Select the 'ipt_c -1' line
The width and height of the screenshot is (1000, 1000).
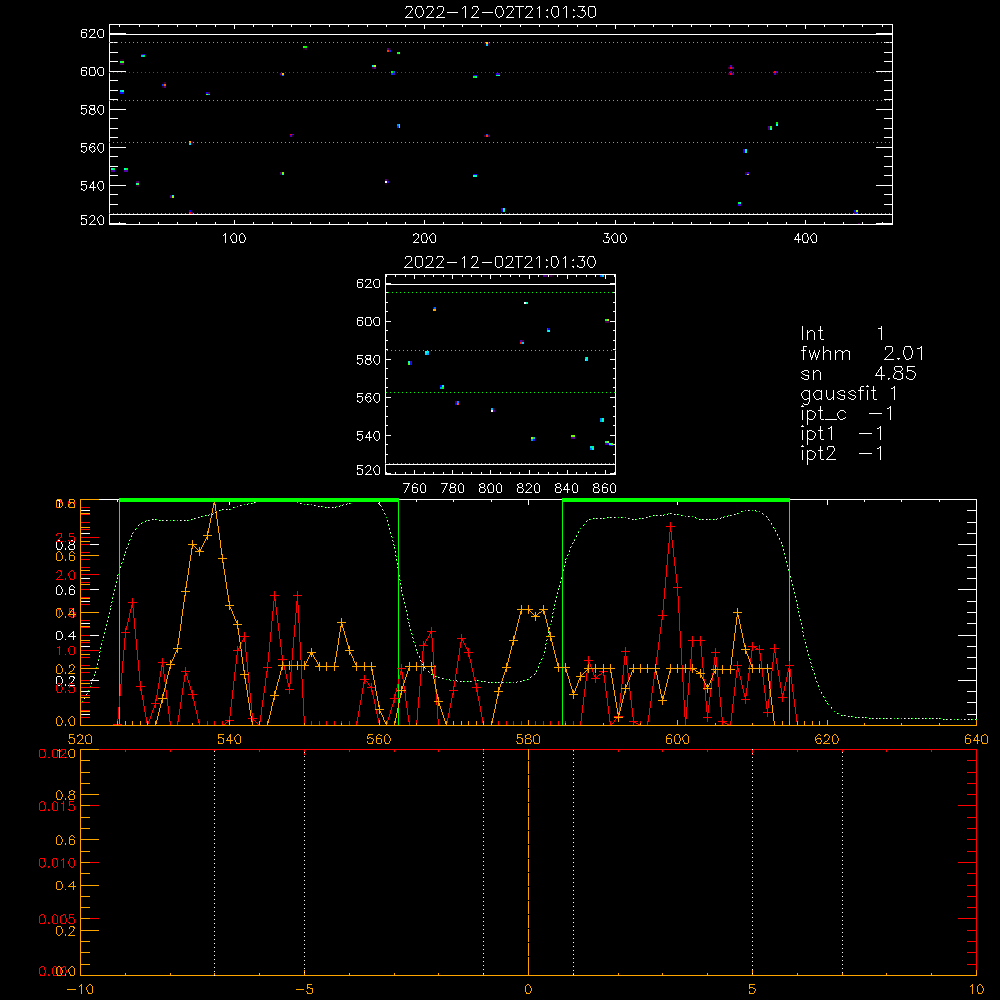[847, 414]
